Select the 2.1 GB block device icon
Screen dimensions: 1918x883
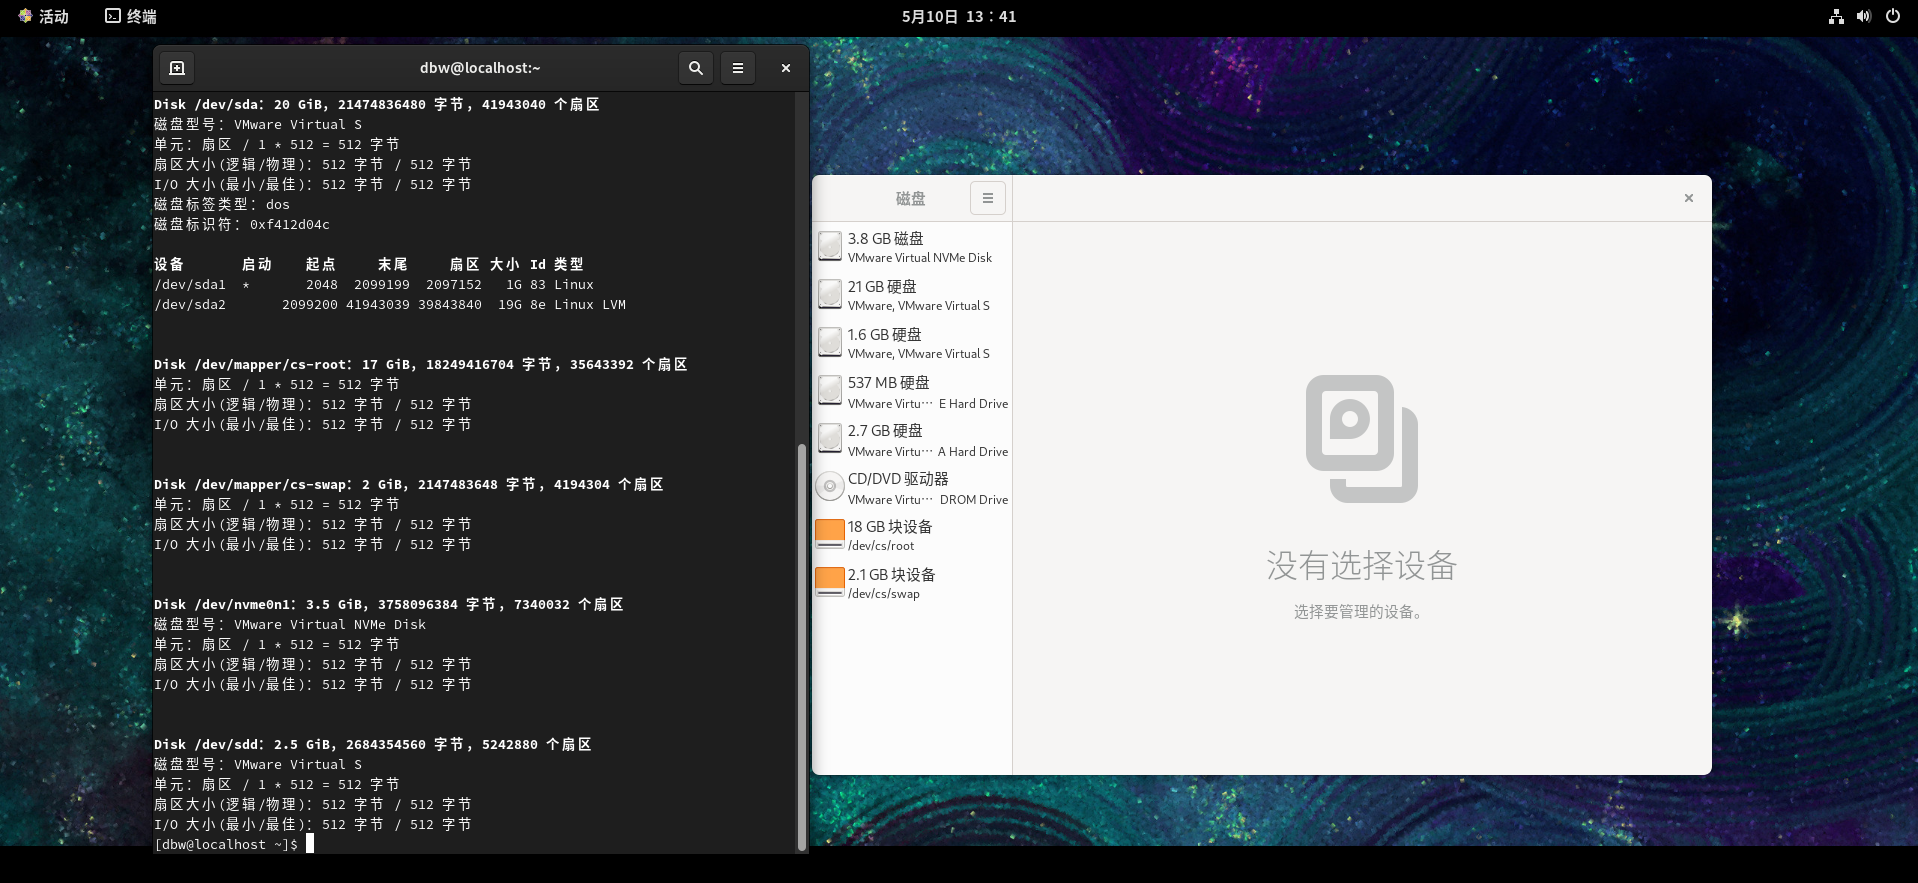(830, 582)
